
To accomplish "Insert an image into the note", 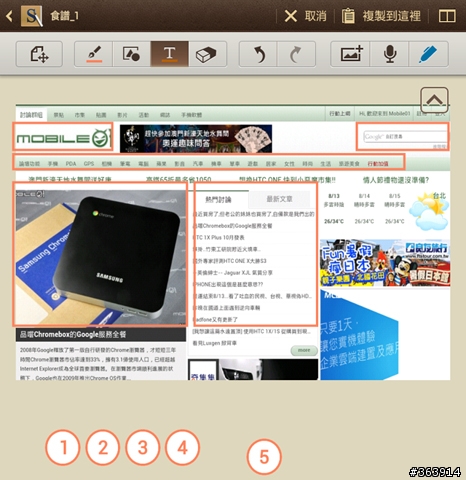I will [x=350, y=54].
